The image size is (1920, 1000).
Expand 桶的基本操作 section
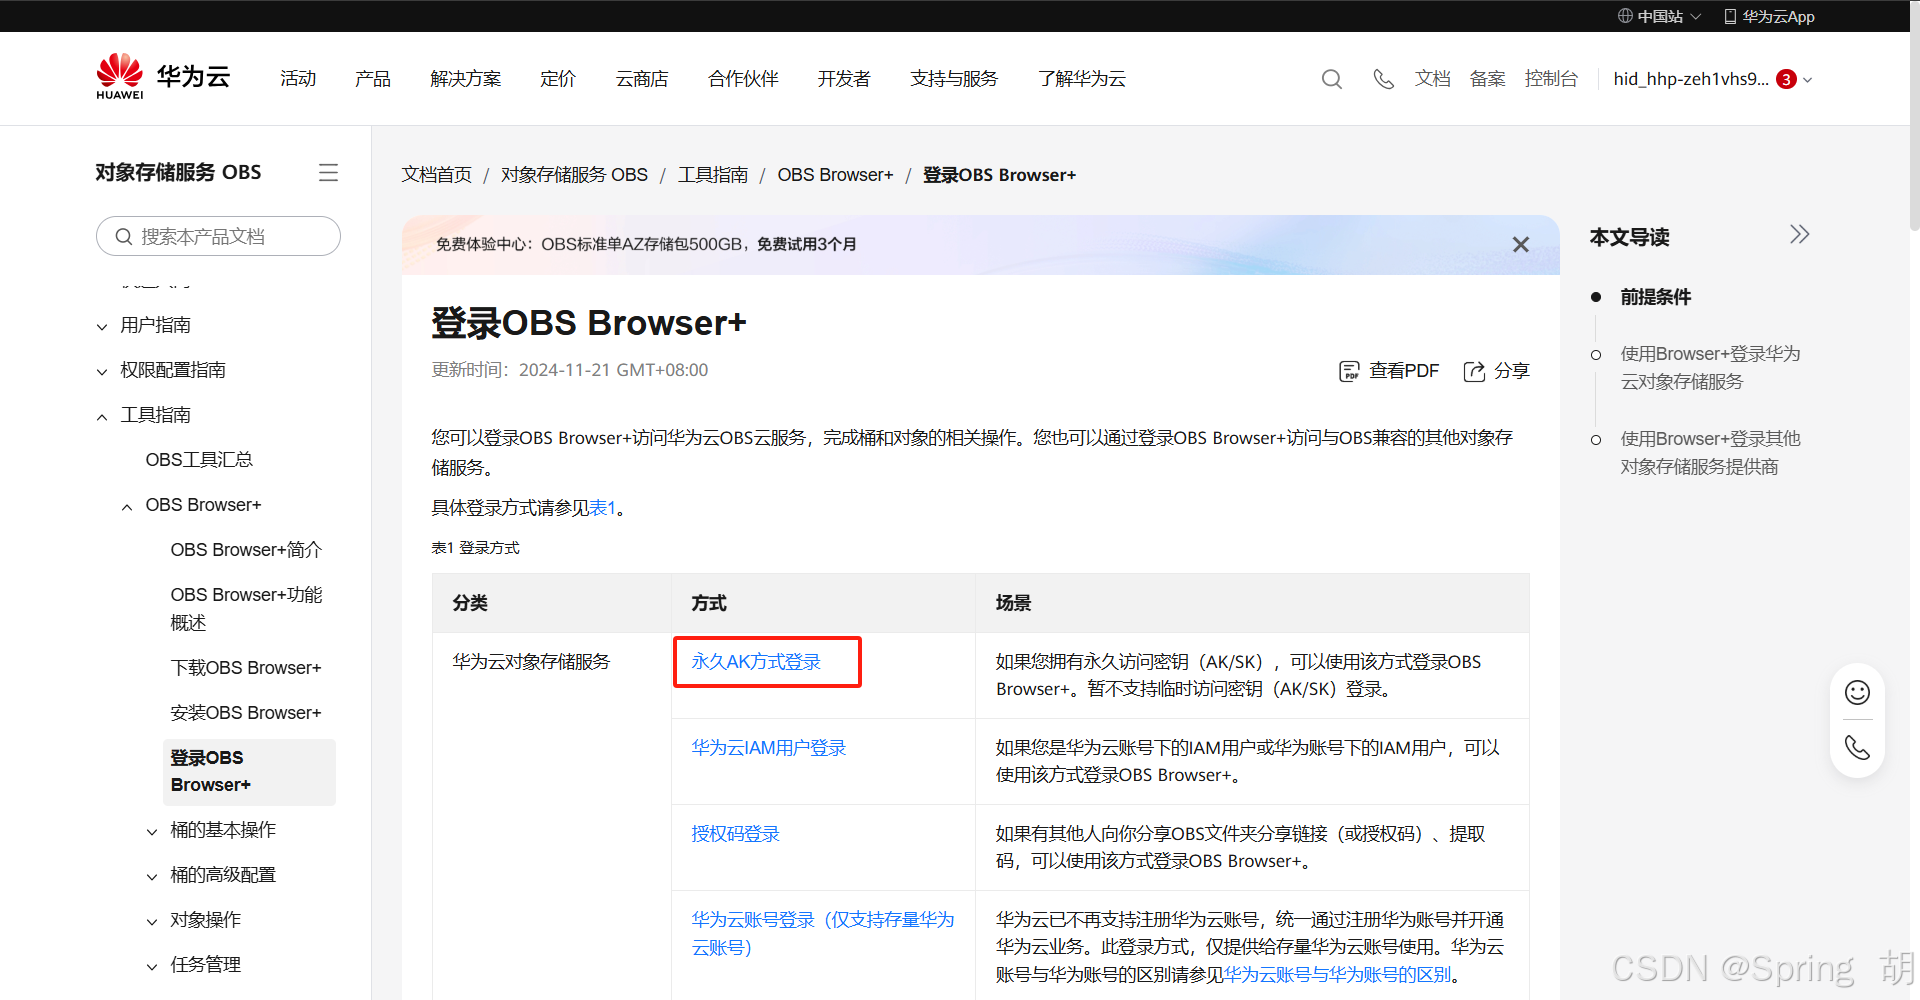point(152,831)
